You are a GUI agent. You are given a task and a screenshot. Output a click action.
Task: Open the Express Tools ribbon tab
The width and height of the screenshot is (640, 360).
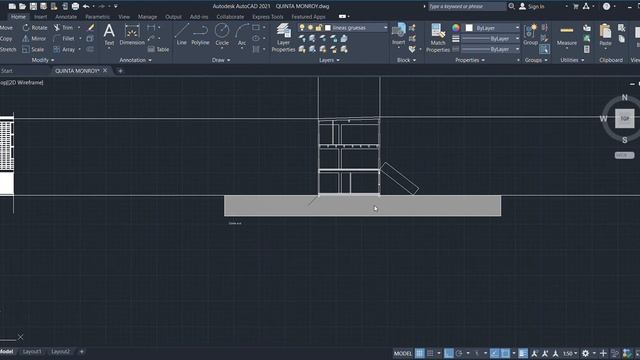268,17
